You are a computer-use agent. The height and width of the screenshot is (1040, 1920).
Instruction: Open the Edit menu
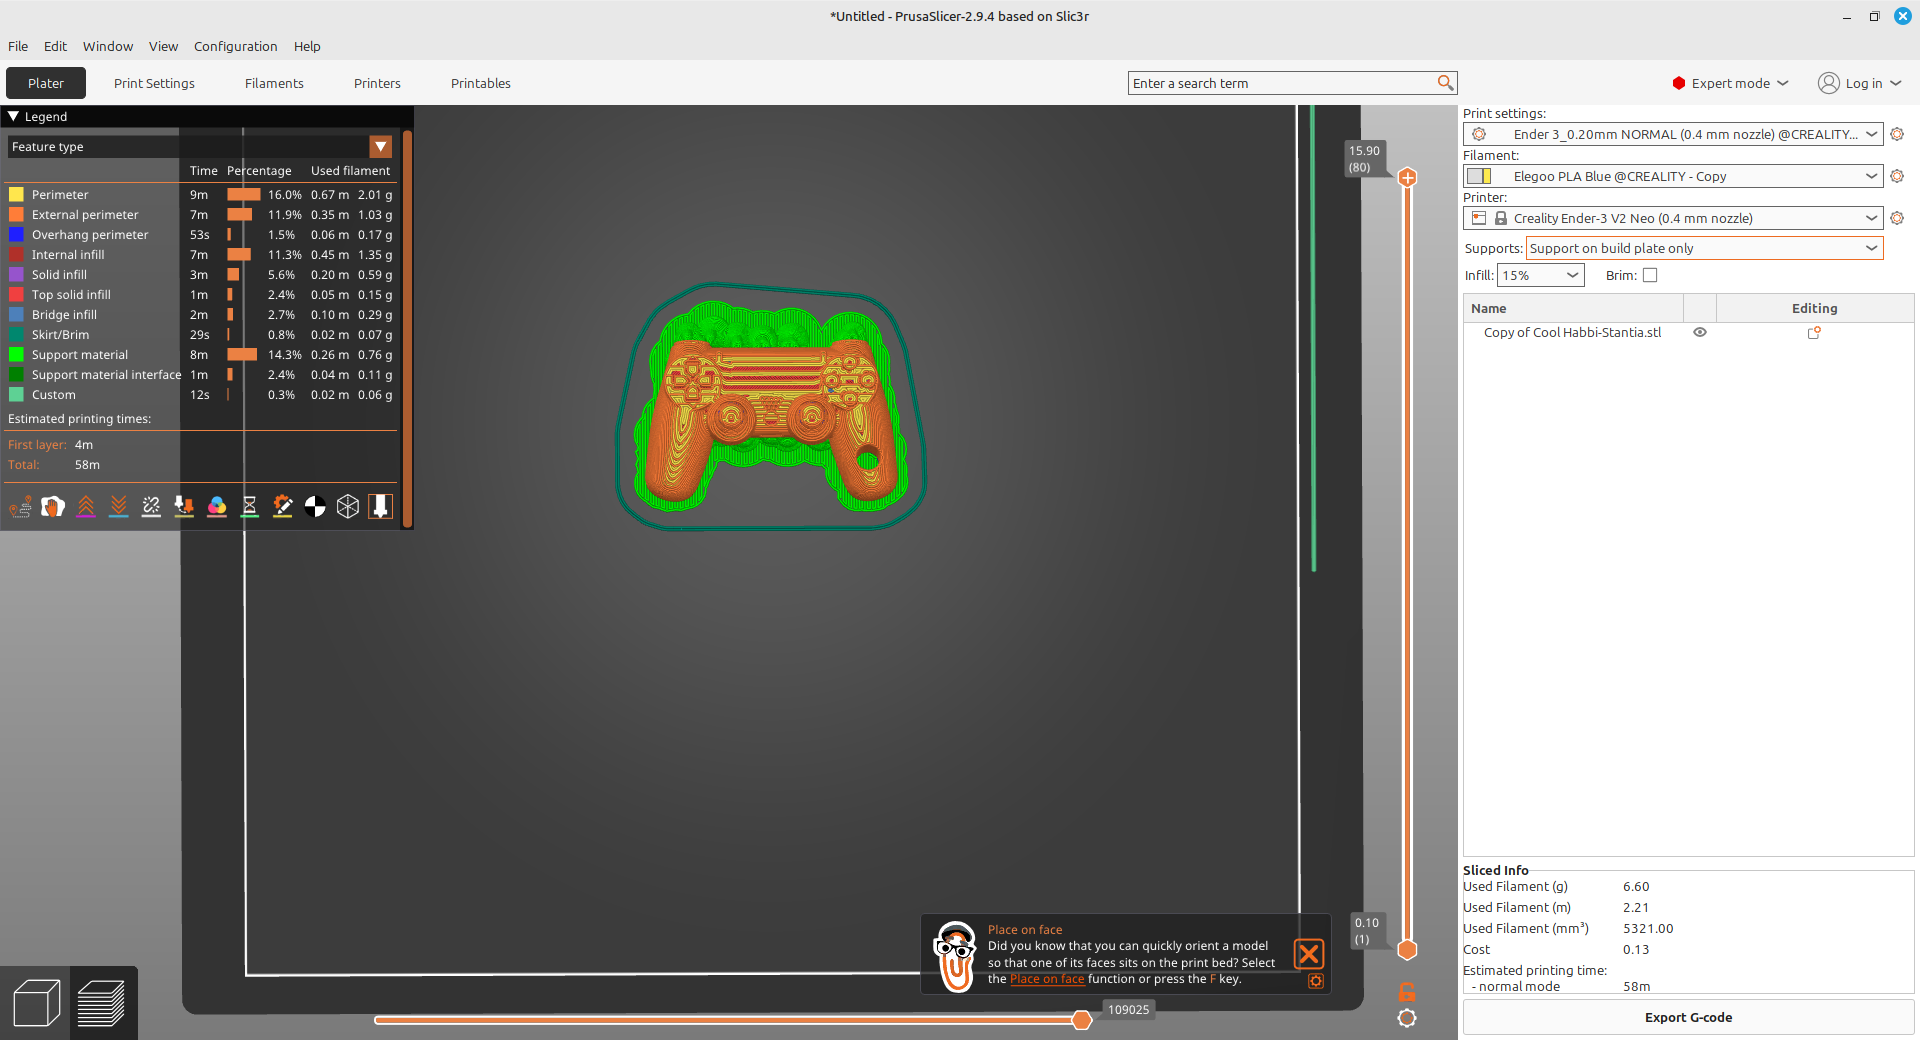(x=55, y=46)
